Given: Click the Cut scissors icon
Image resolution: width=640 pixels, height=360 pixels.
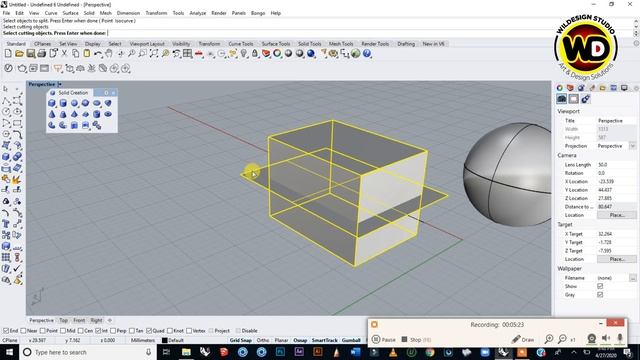Looking at the screenshot, I should pyautogui.click(x=64, y=53).
